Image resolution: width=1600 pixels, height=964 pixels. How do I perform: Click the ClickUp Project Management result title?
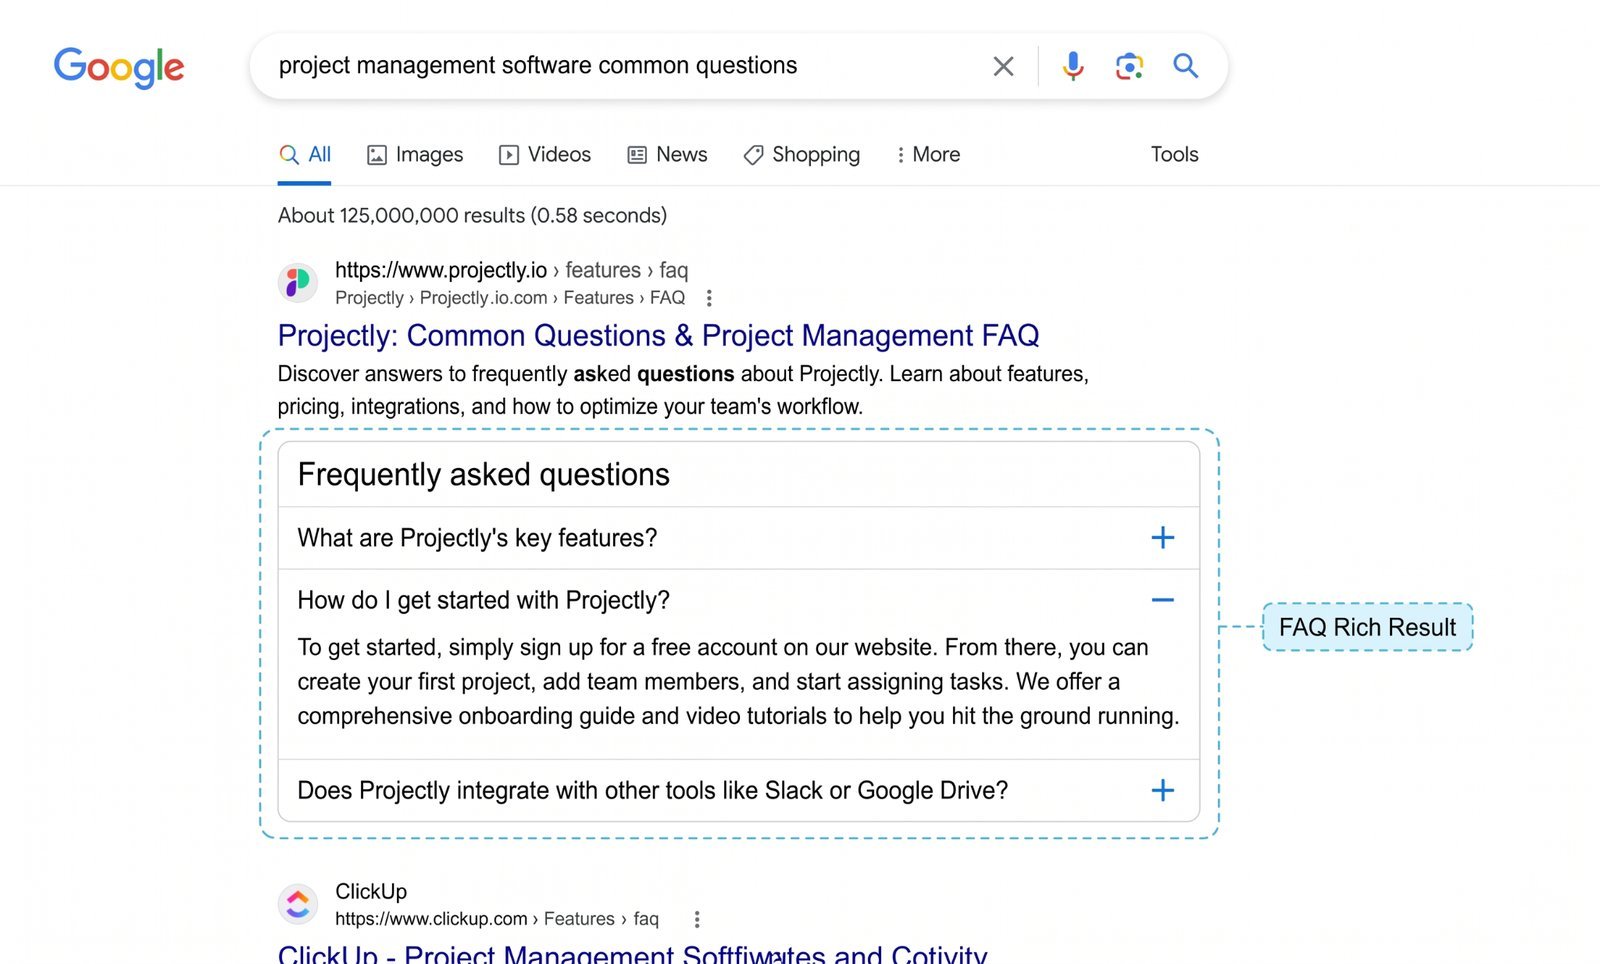[632, 953]
